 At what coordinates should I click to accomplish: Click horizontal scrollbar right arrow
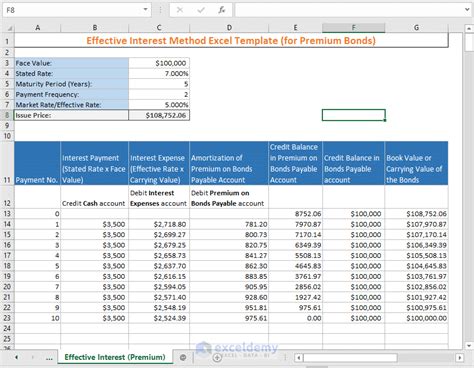tap(460, 358)
